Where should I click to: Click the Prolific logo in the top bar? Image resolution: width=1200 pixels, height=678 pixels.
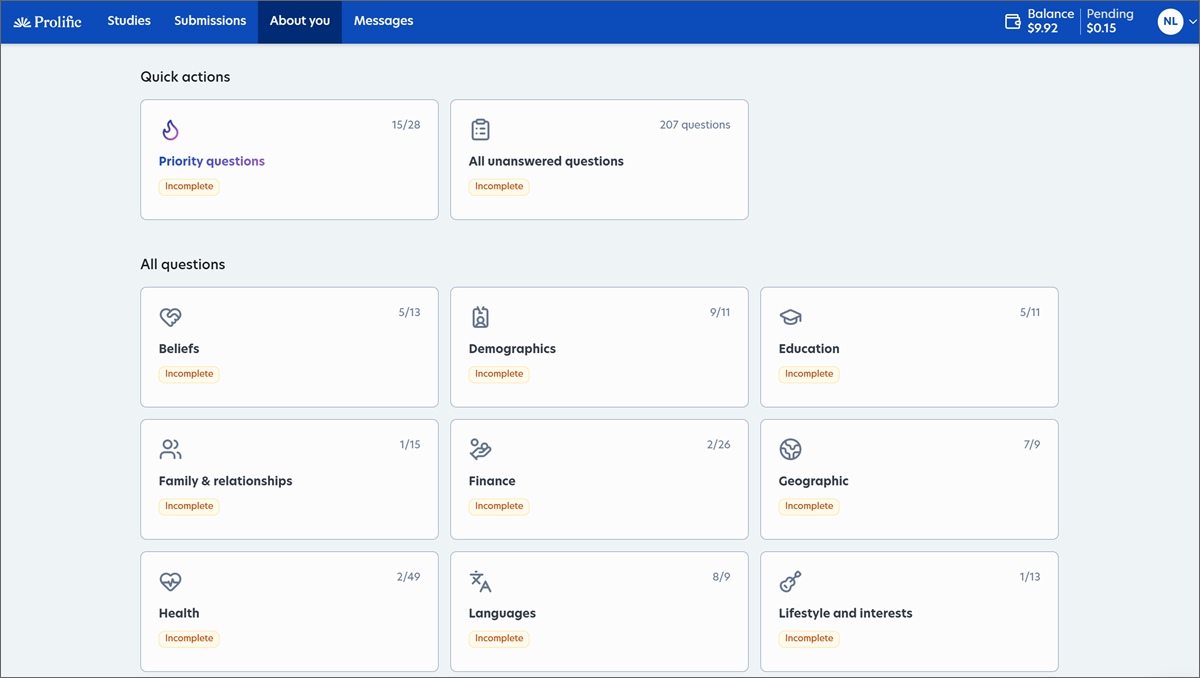point(47,20)
